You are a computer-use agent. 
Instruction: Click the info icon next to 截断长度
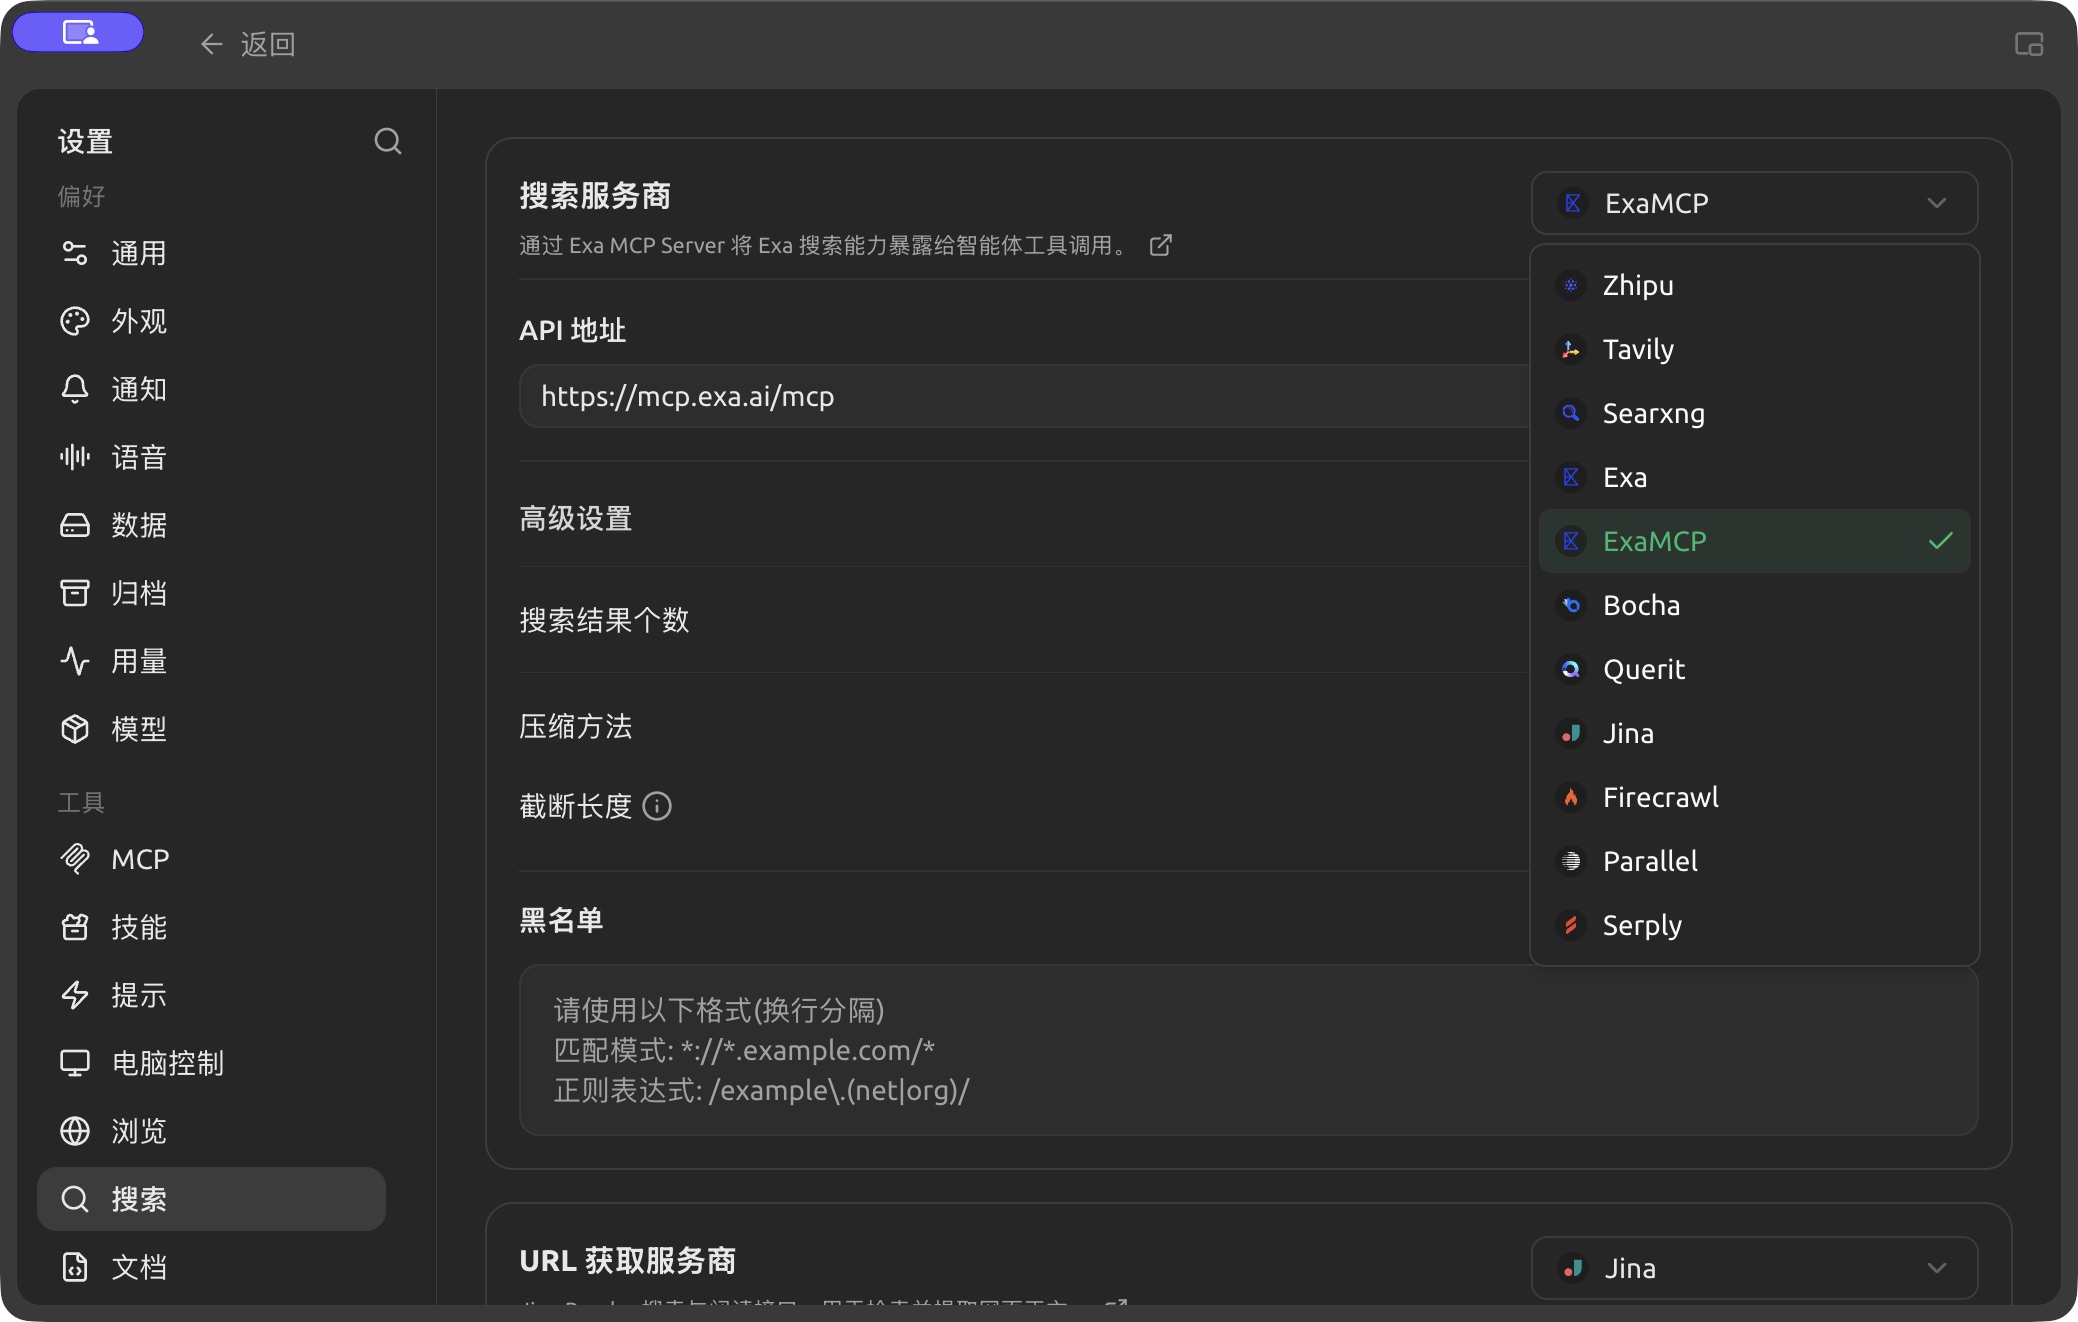(x=657, y=806)
